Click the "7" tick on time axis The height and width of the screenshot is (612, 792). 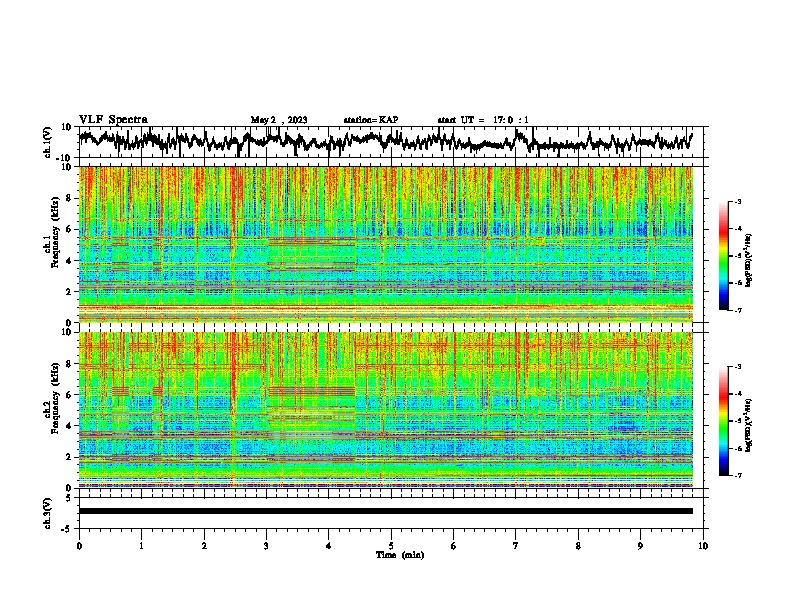[x=516, y=546]
